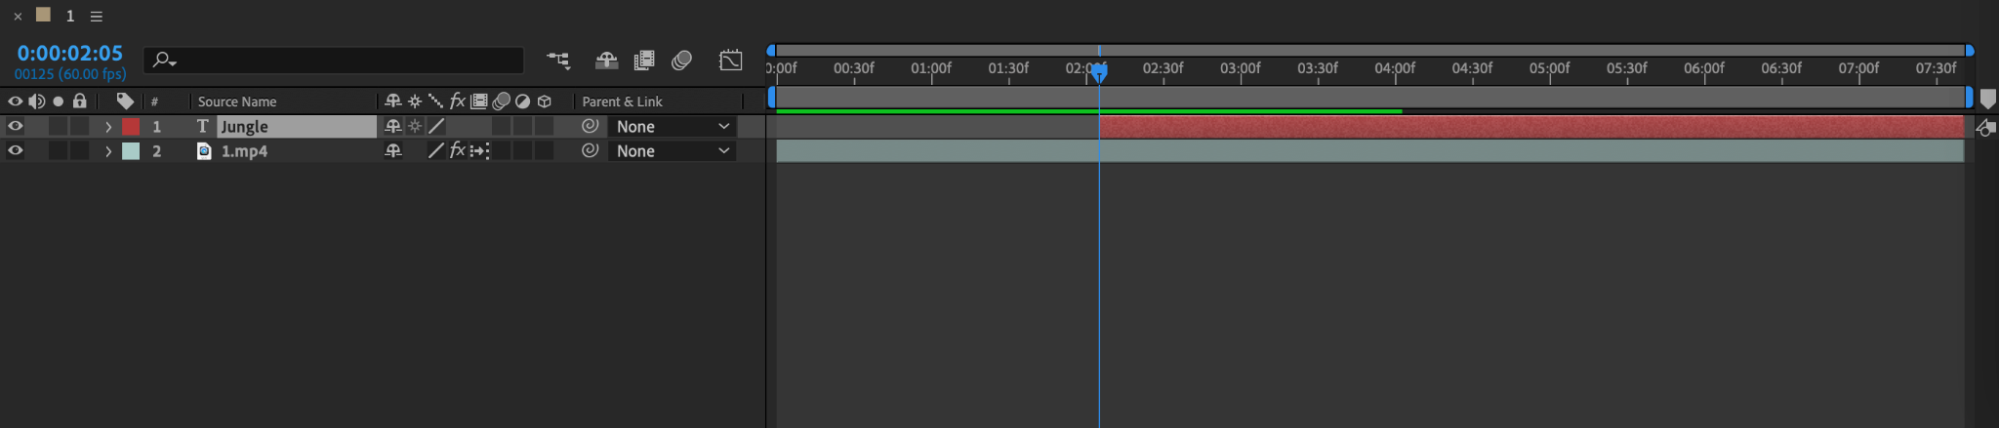
Task: Change the teal label color of 1.mp4
Action: 131,151
